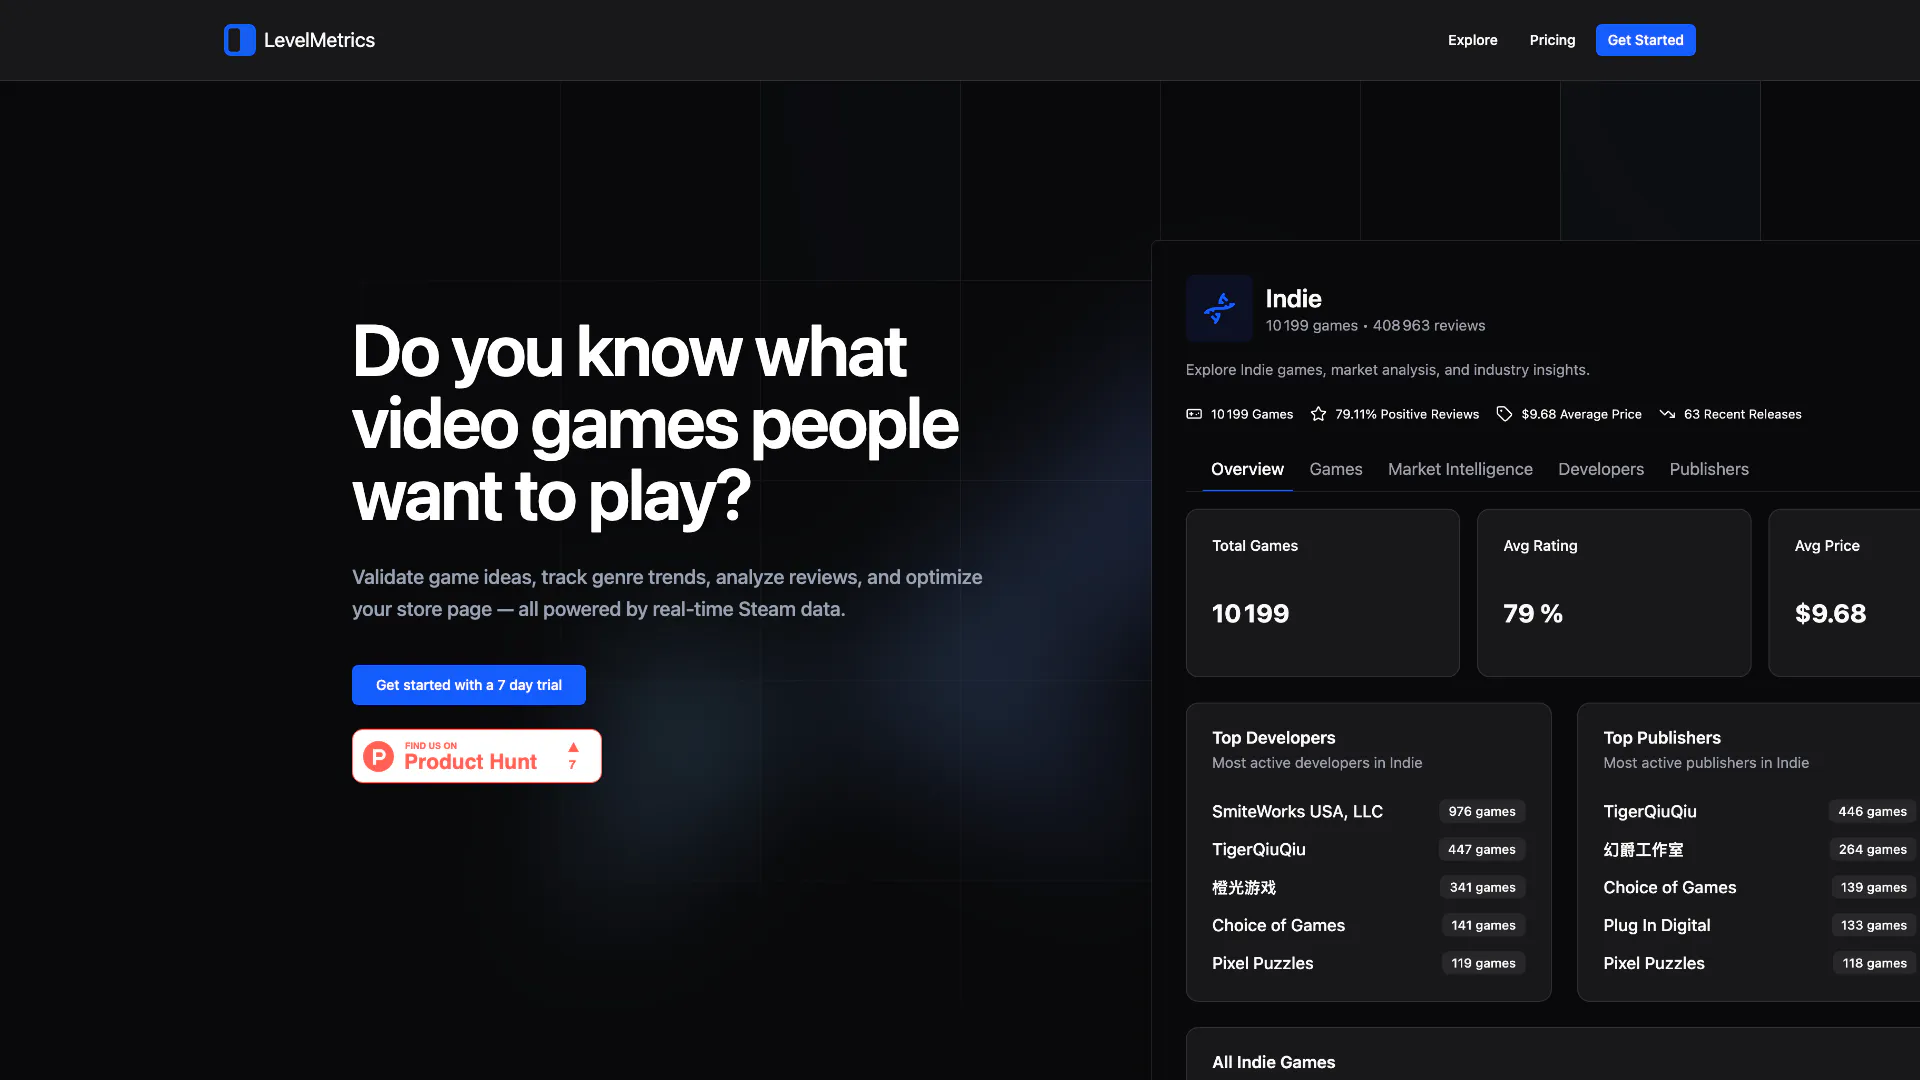Click the Indie genre DNA icon
The image size is (1920, 1080).
pyautogui.click(x=1218, y=308)
